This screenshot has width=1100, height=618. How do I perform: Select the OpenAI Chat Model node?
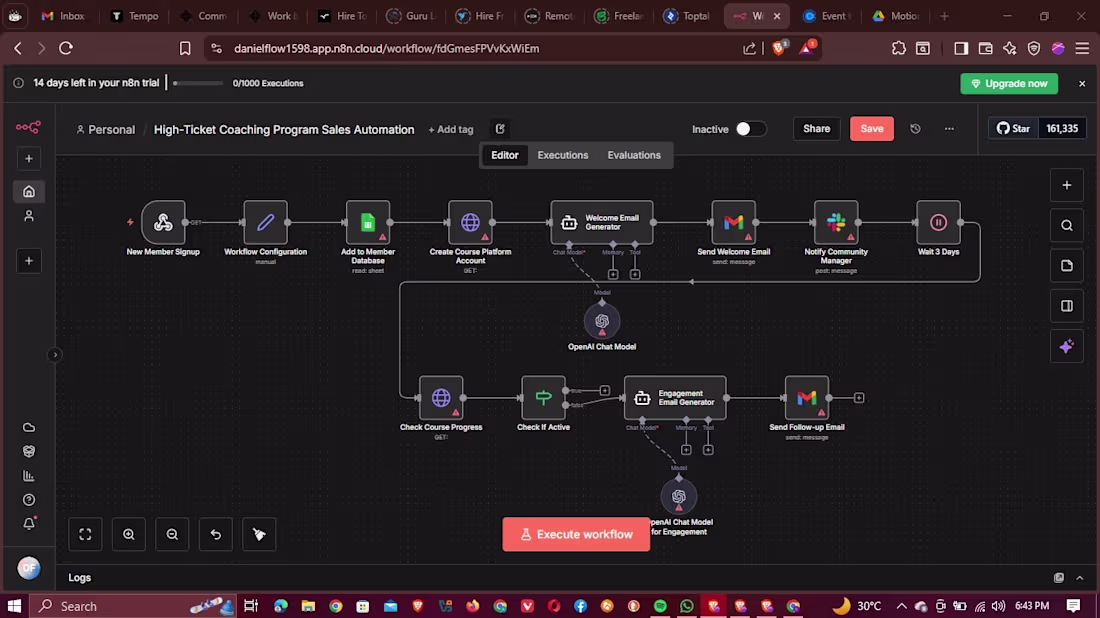[602, 321]
